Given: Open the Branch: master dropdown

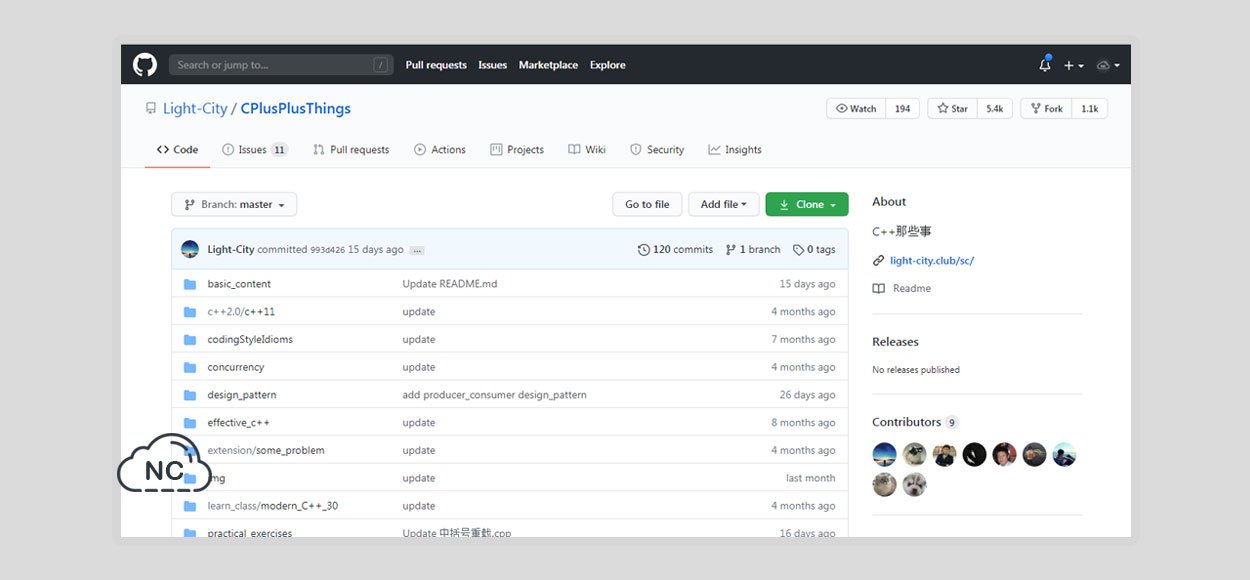Looking at the screenshot, I should 234,204.
